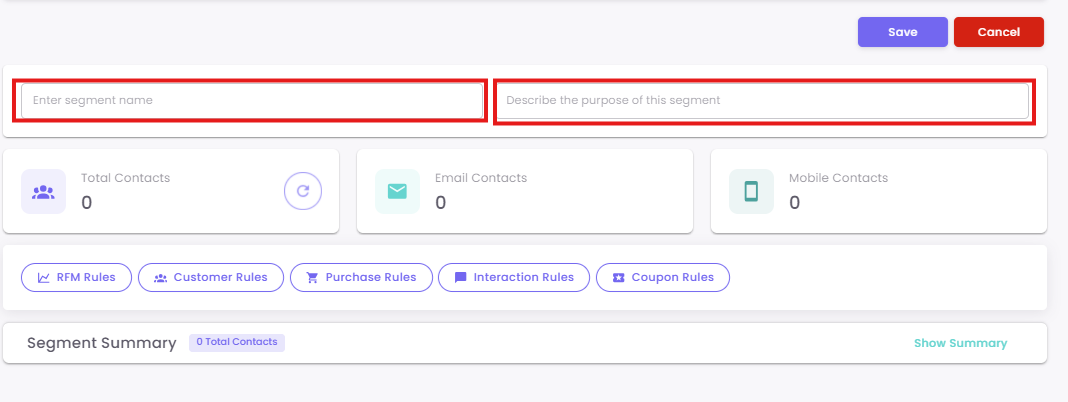
Task: Click the segment purpose description field
Action: click(x=763, y=101)
